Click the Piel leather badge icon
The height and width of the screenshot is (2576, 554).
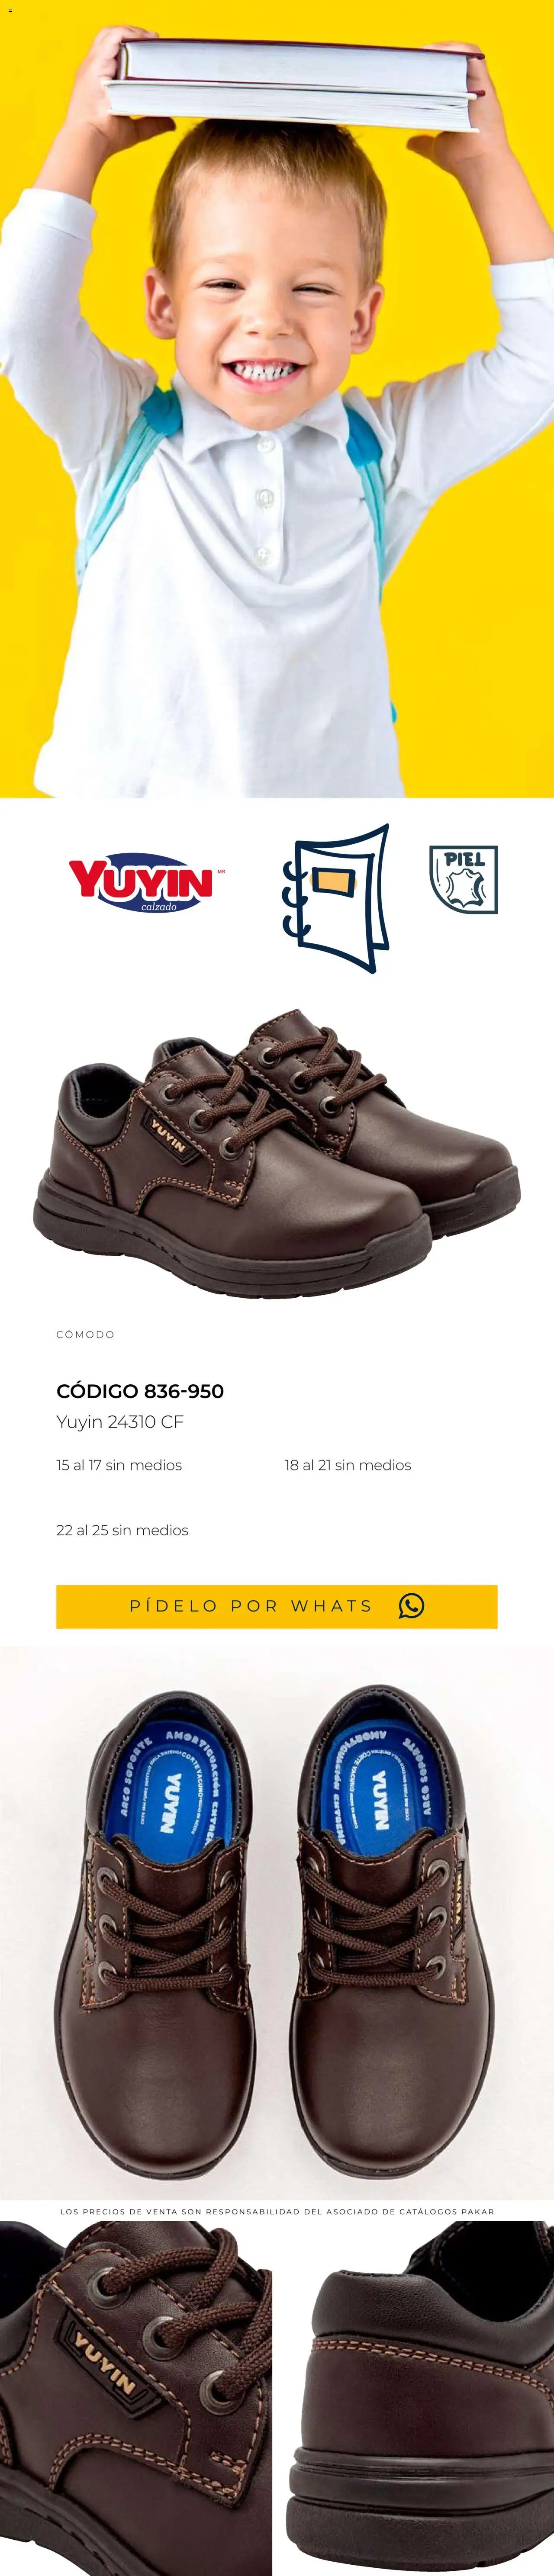(463, 879)
